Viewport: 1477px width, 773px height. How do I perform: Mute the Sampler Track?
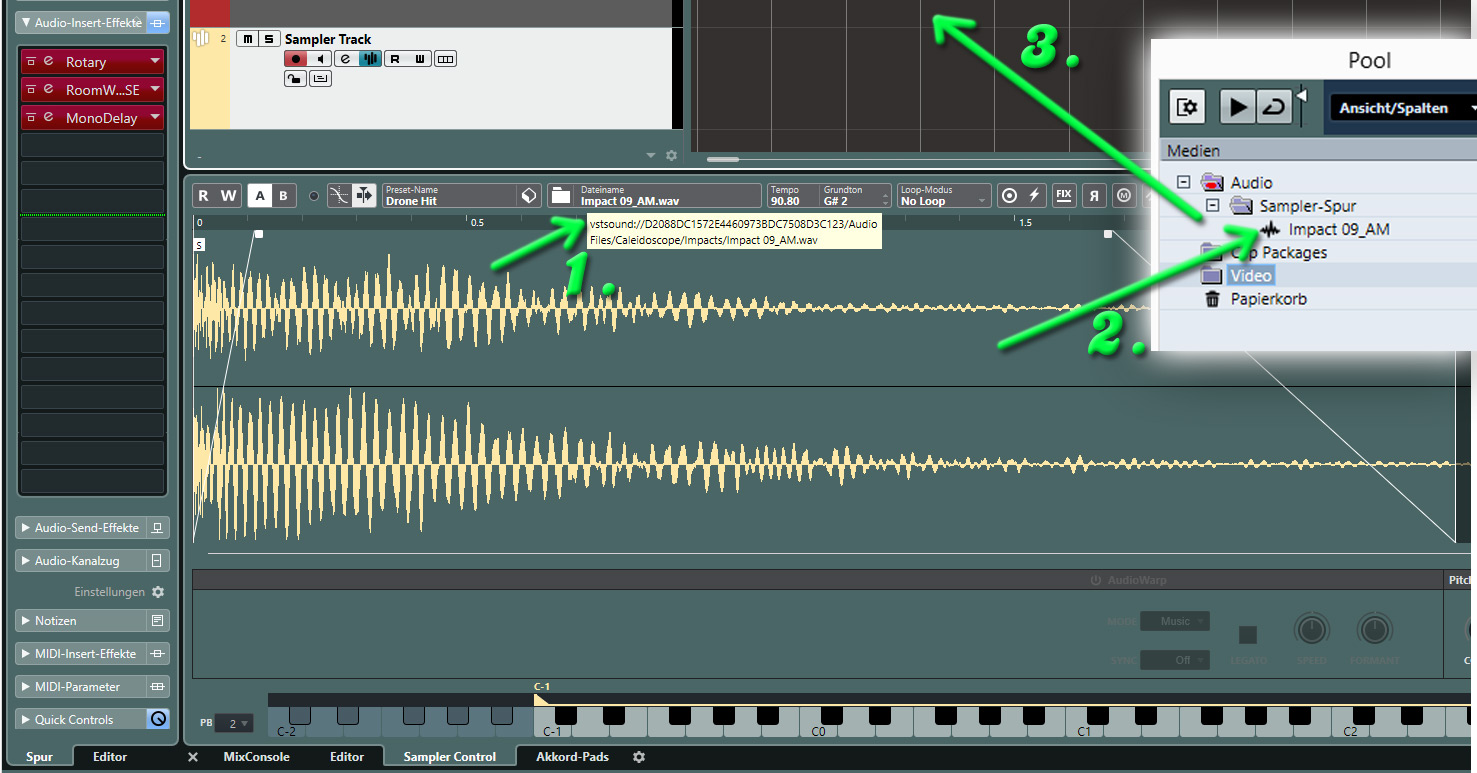(x=247, y=39)
